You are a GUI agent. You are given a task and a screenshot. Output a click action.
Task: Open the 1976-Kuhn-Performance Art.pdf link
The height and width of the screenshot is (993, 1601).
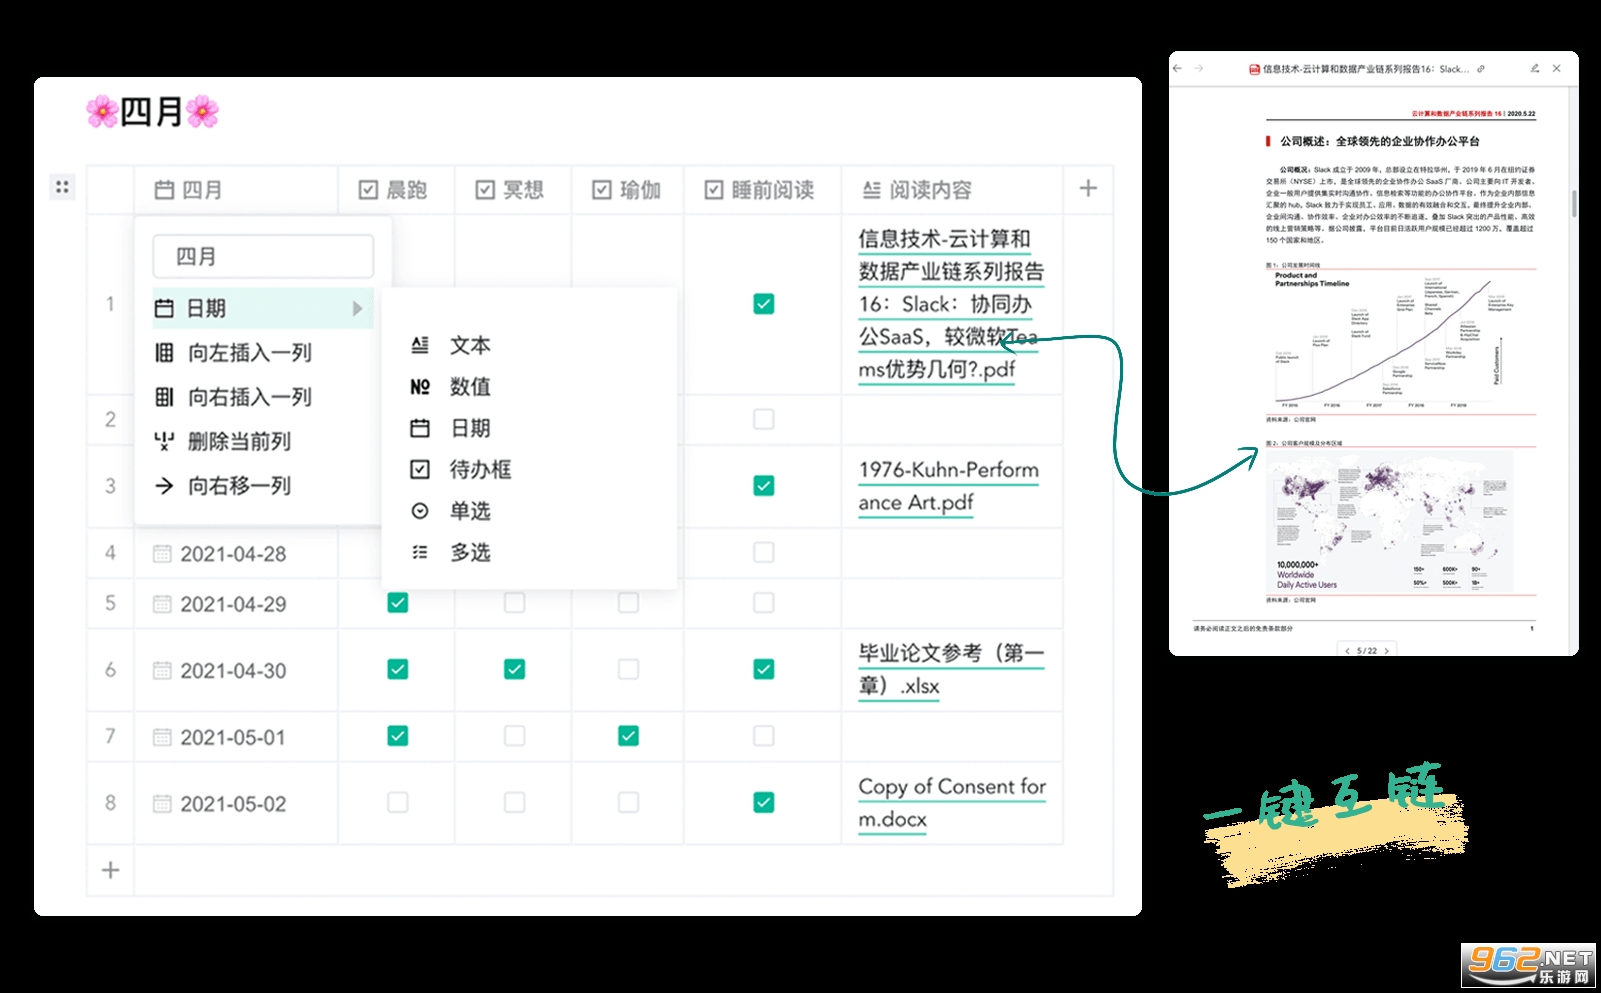947,486
